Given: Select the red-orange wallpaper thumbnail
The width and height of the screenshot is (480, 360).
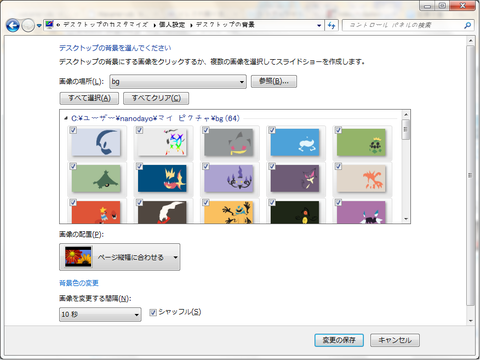Looking at the screenshot, I should [96, 212].
